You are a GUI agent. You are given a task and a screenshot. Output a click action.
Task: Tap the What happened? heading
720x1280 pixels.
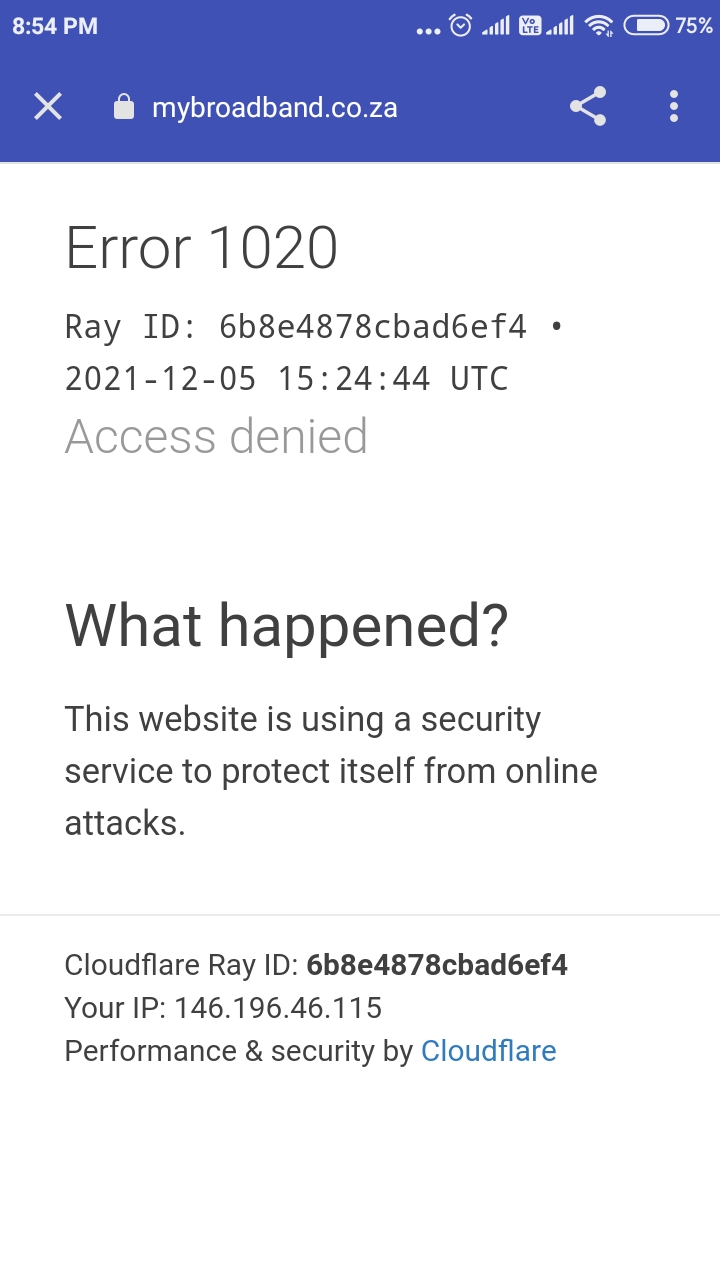[x=287, y=625]
